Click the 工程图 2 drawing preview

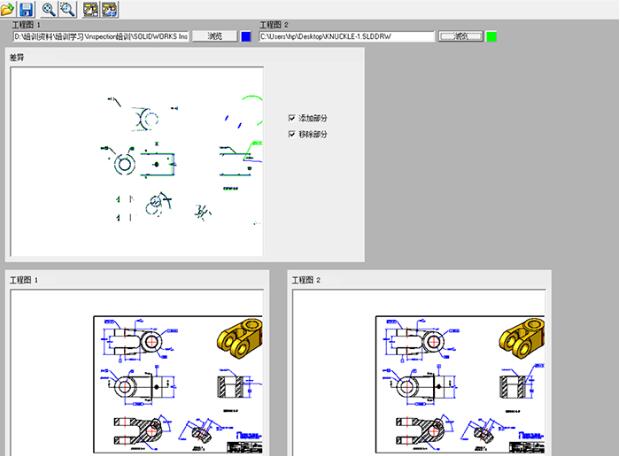pos(419,373)
